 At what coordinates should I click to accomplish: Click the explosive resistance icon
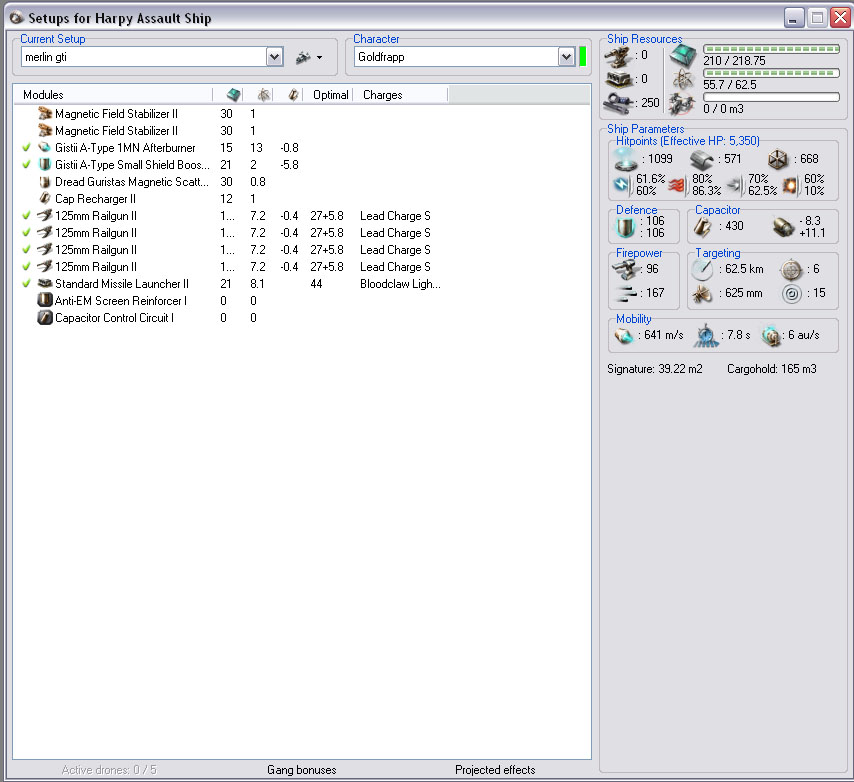click(790, 185)
